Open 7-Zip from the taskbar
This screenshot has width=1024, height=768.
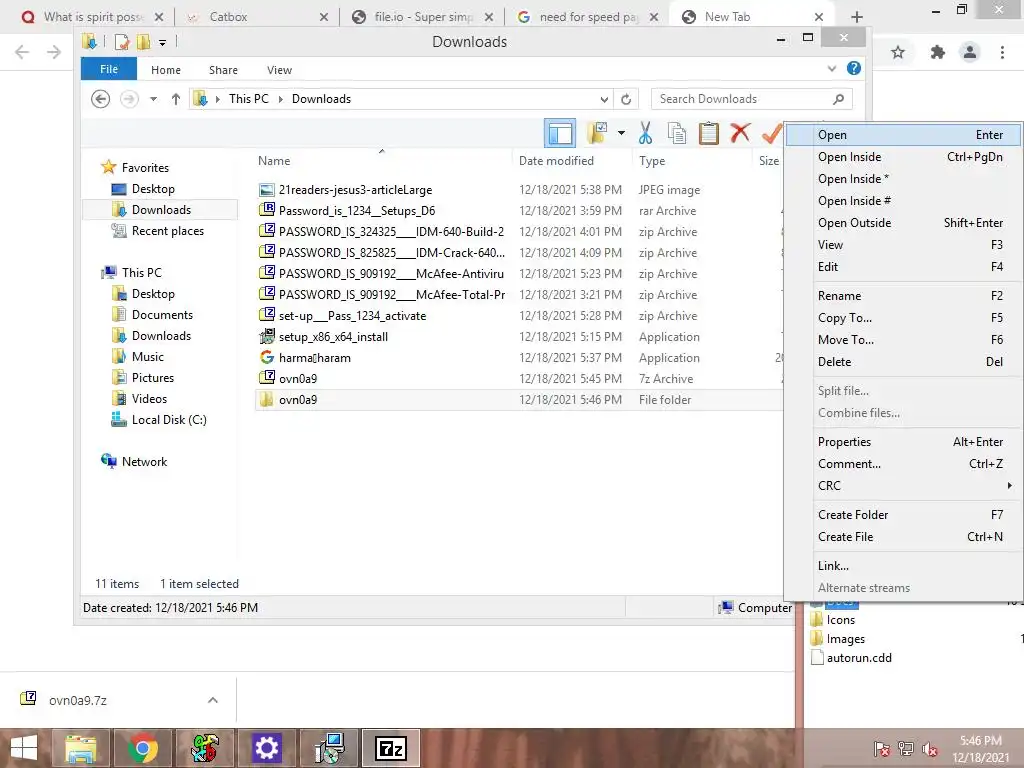[391, 748]
